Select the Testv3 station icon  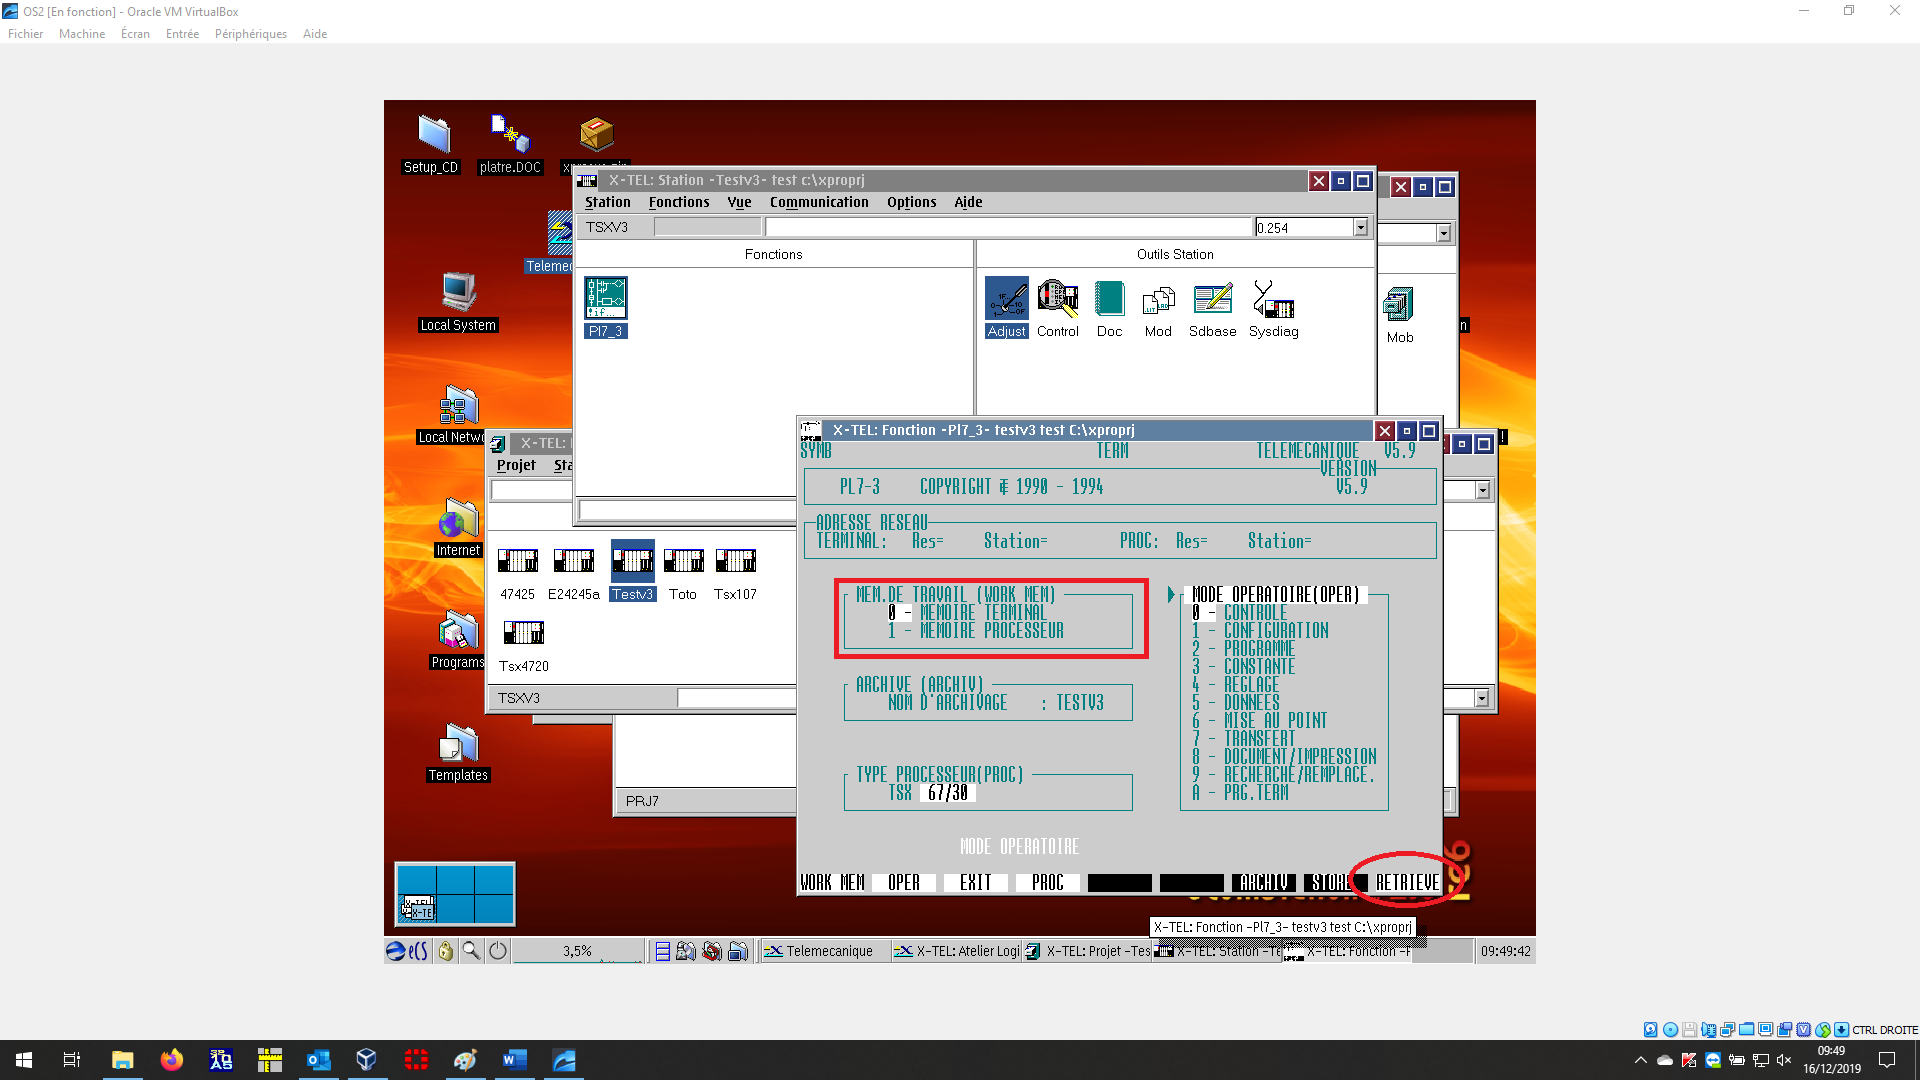pos(632,562)
